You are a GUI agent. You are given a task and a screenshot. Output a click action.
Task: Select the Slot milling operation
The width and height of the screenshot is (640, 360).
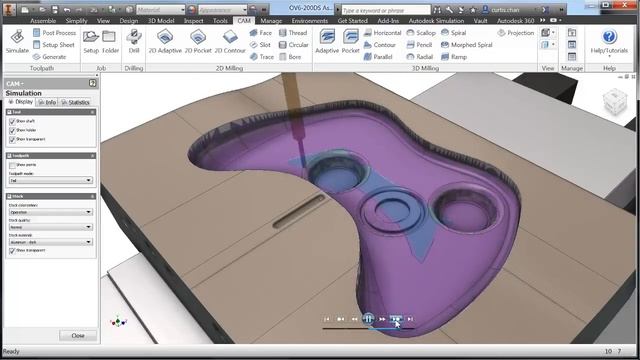coord(260,45)
